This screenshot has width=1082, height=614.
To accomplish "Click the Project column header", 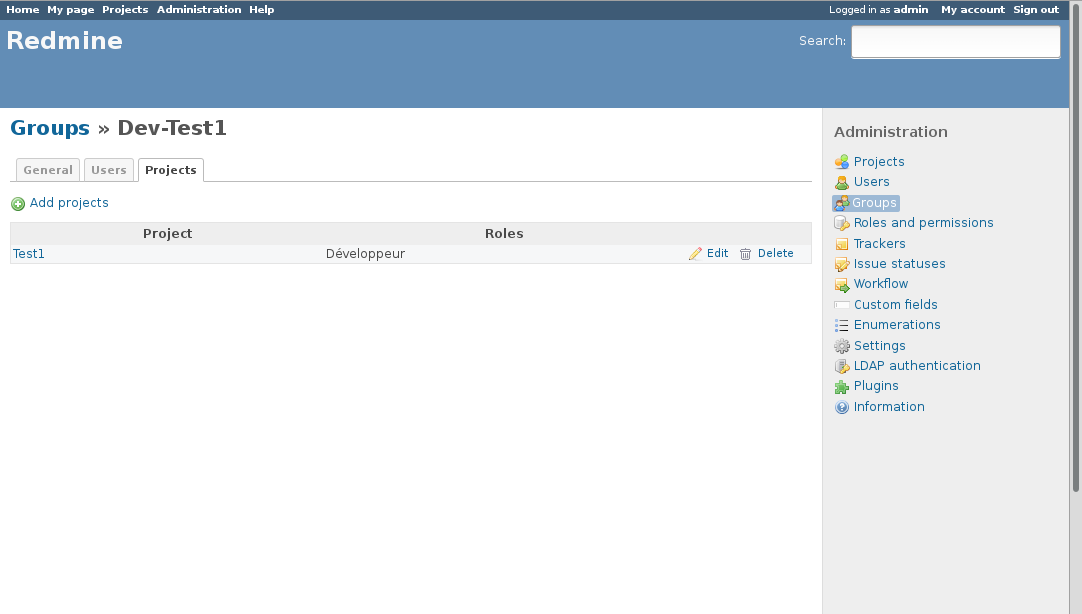I will [167, 233].
